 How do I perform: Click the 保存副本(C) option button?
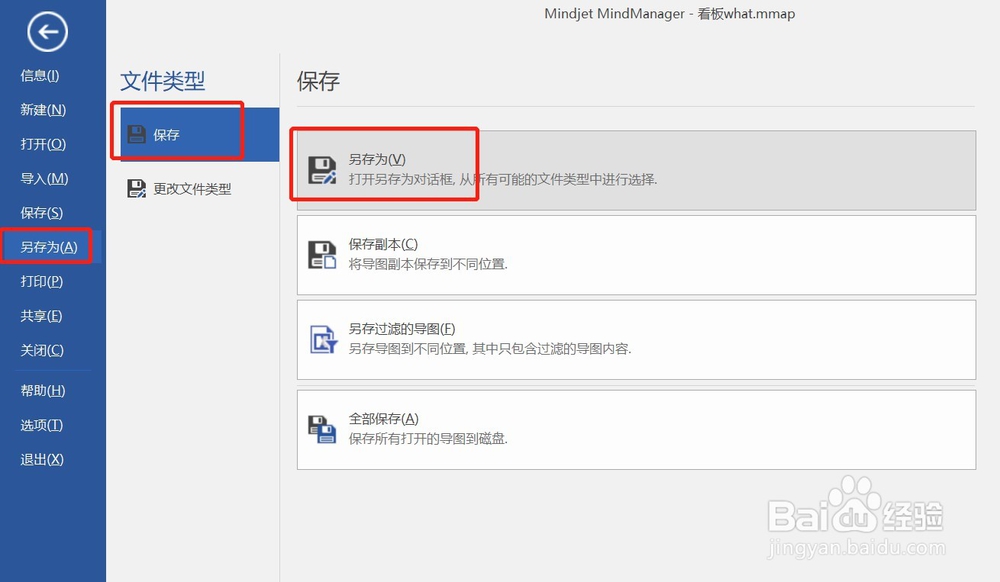(636, 255)
